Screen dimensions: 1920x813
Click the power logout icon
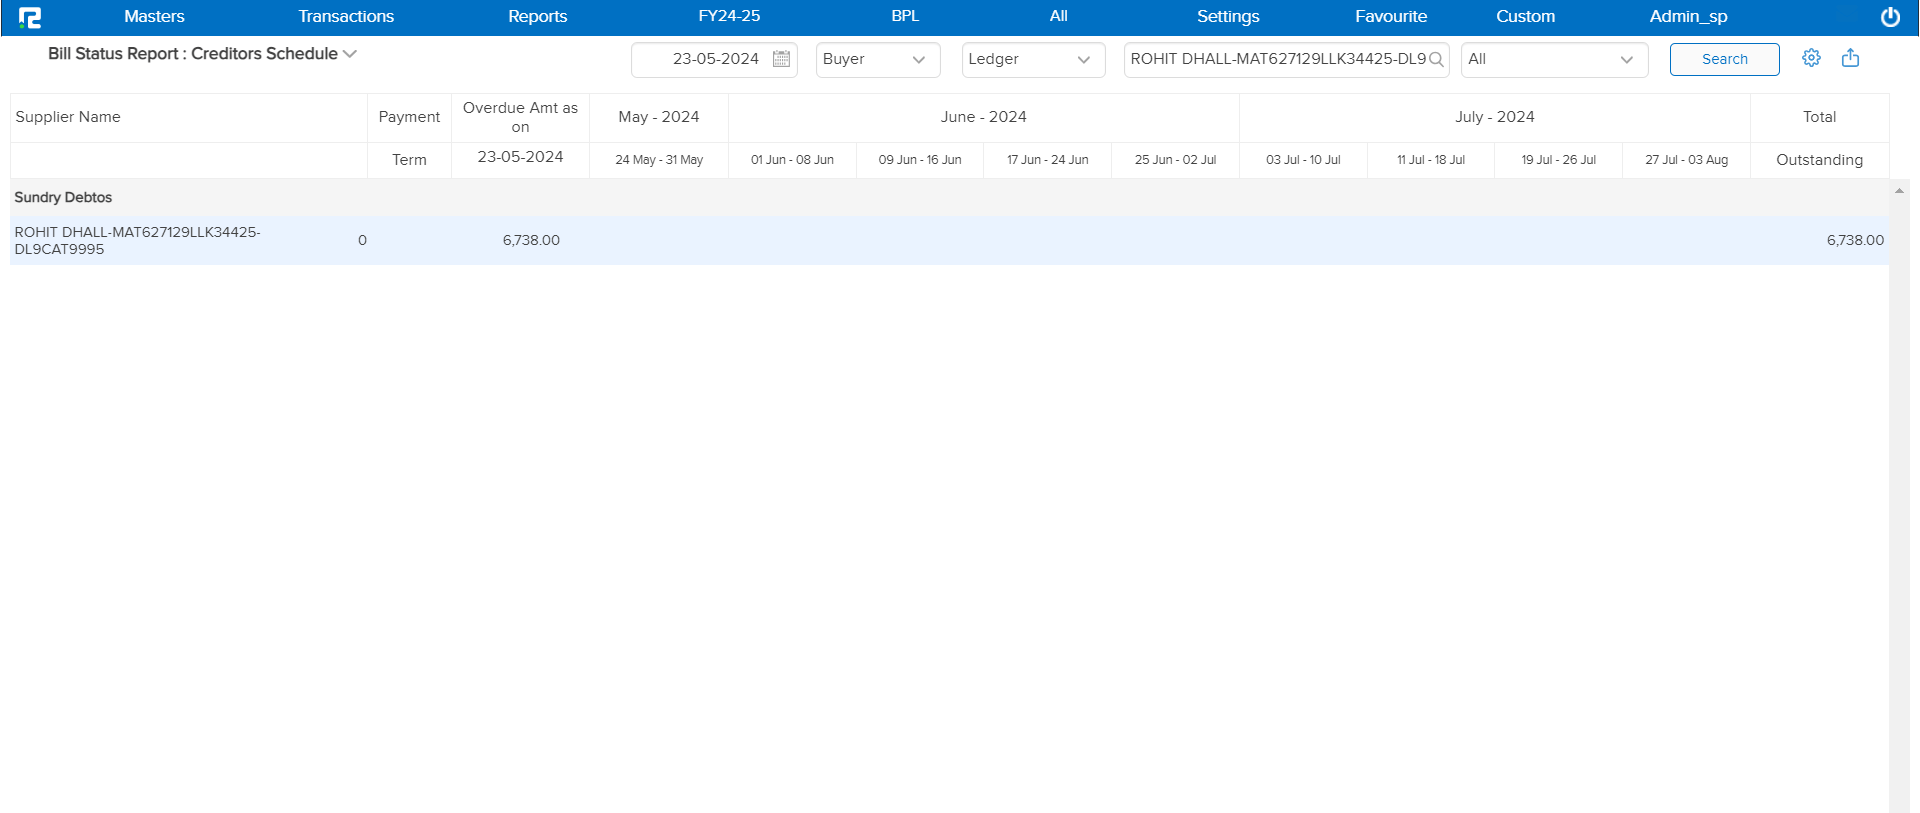pyautogui.click(x=1890, y=17)
